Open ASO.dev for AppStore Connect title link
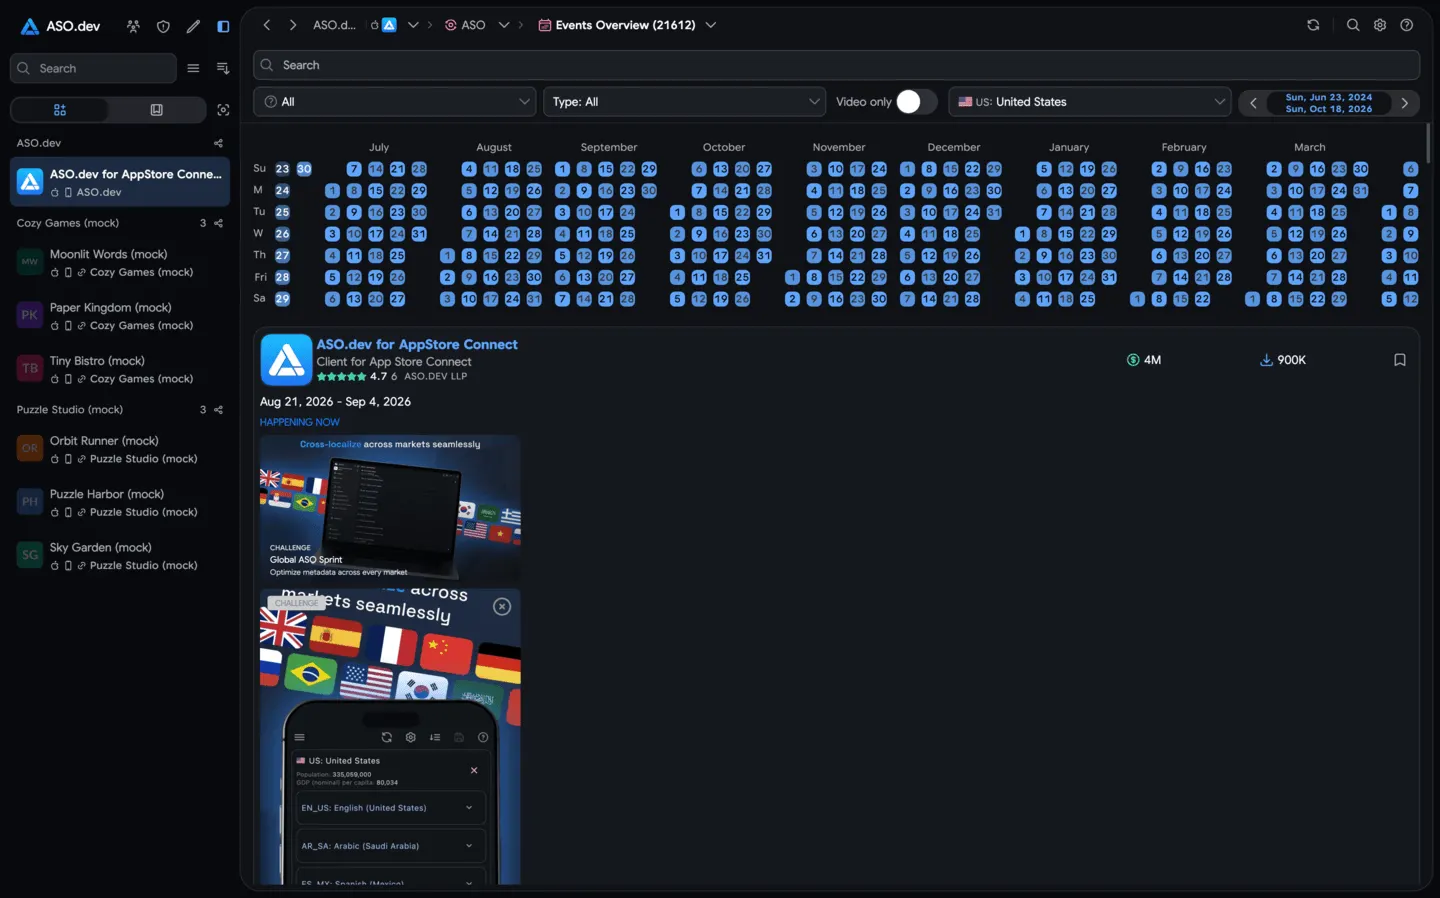 pyautogui.click(x=417, y=344)
